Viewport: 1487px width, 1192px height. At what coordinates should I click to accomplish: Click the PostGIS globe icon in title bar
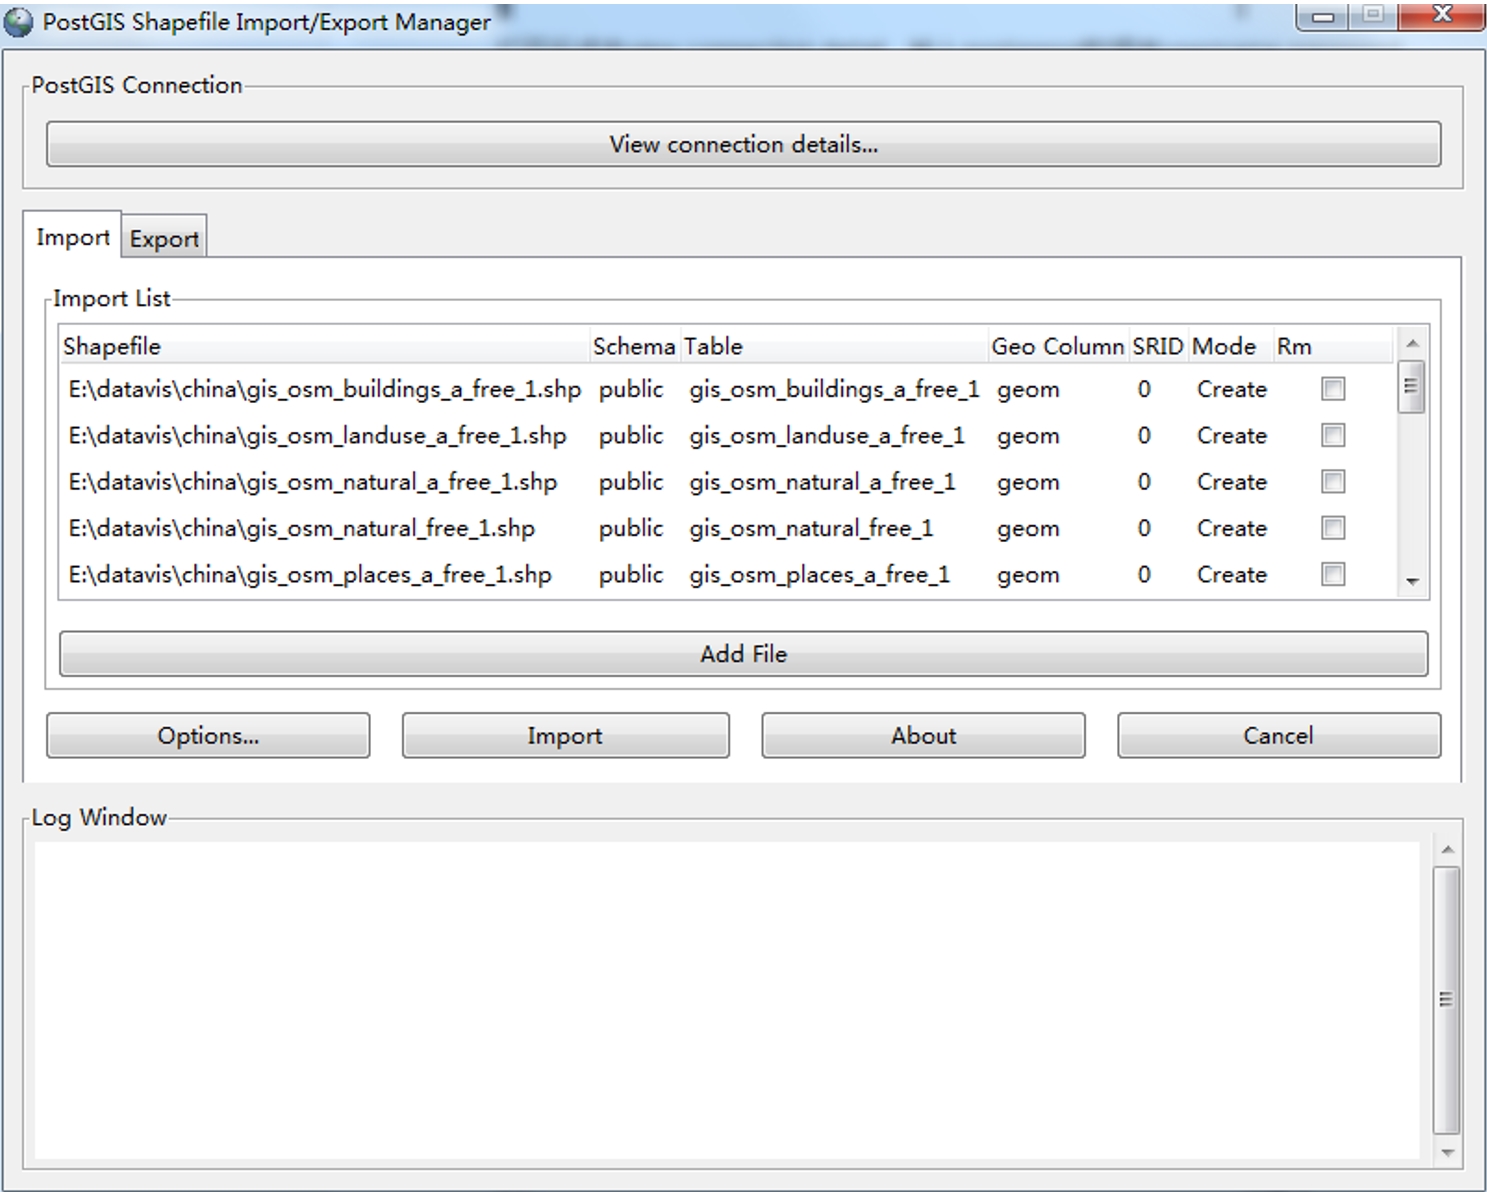[x=19, y=22]
